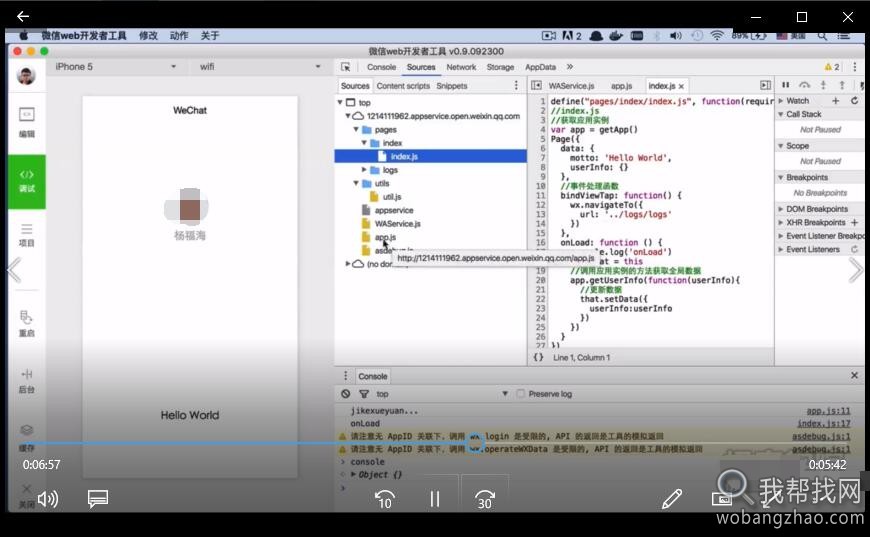Open the console context top dropdown
The image size is (870, 537).
[x=442, y=394]
